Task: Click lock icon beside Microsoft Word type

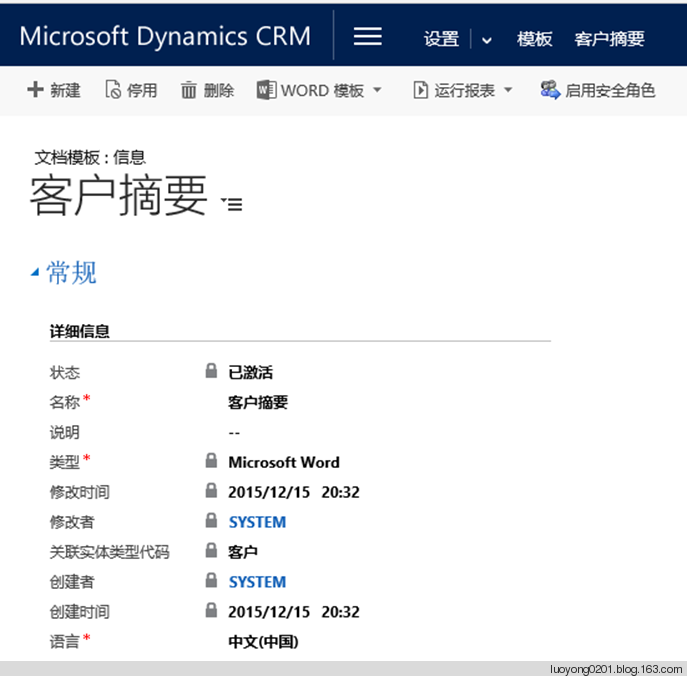Action: tap(211, 460)
